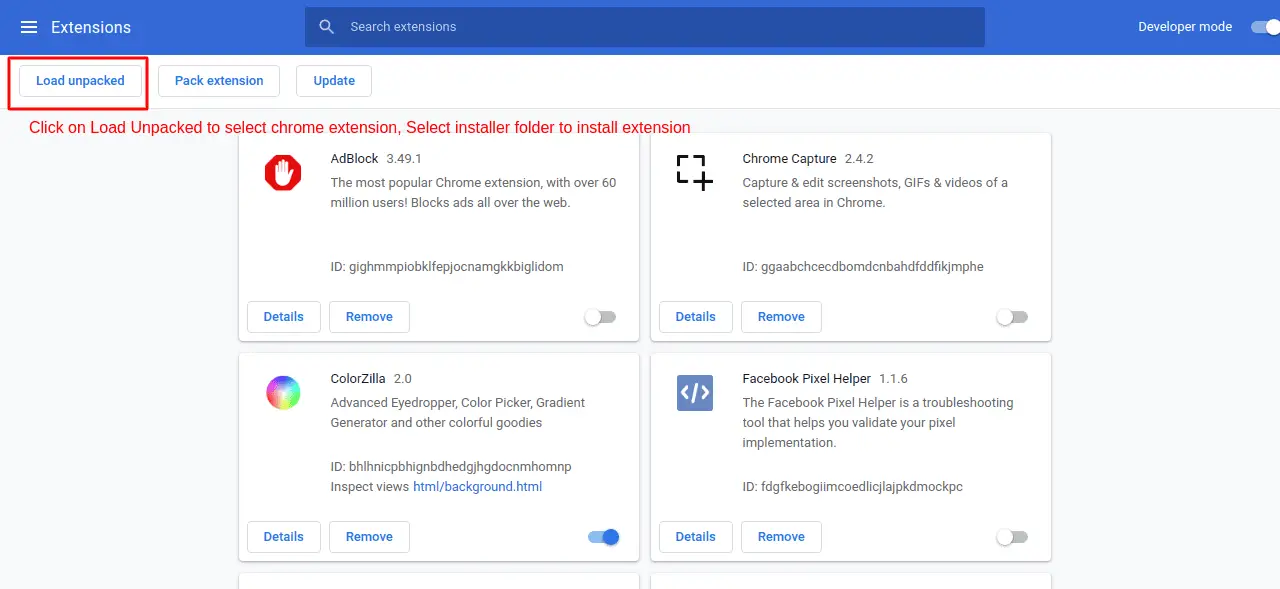Click the Update button
Image resolution: width=1280 pixels, height=589 pixels.
pos(334,81)
